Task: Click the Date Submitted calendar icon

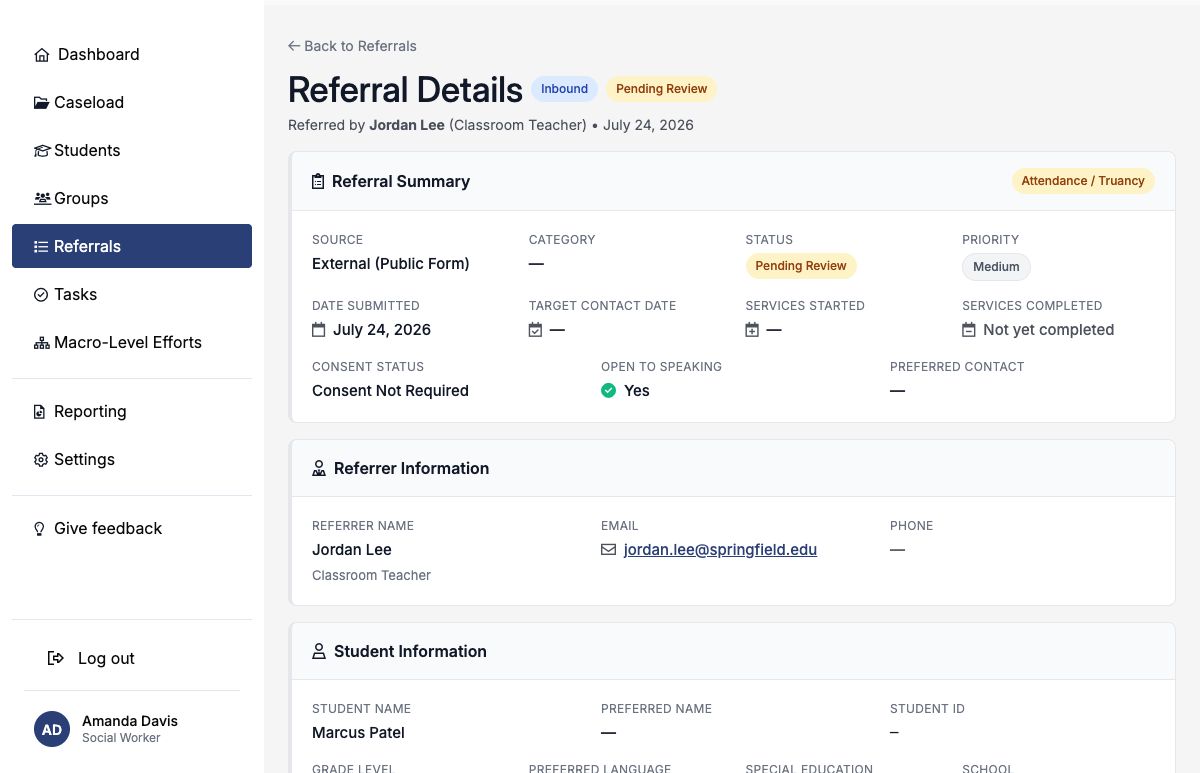Action: point(319,330)
